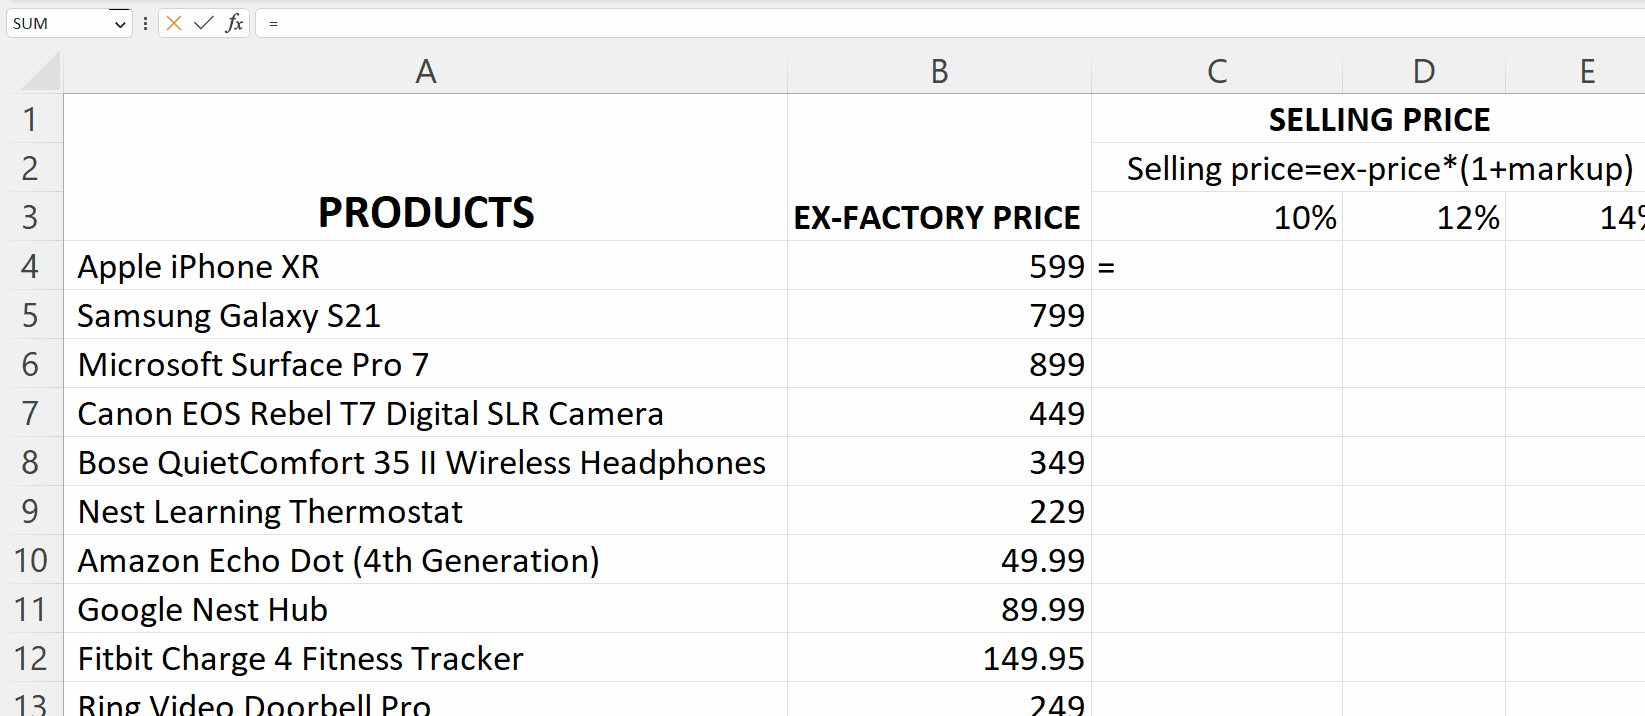Select the 12% markup header cell
Viewport: 1645px width, 716px height.
pyautogui.click(x=1424, y=217)
